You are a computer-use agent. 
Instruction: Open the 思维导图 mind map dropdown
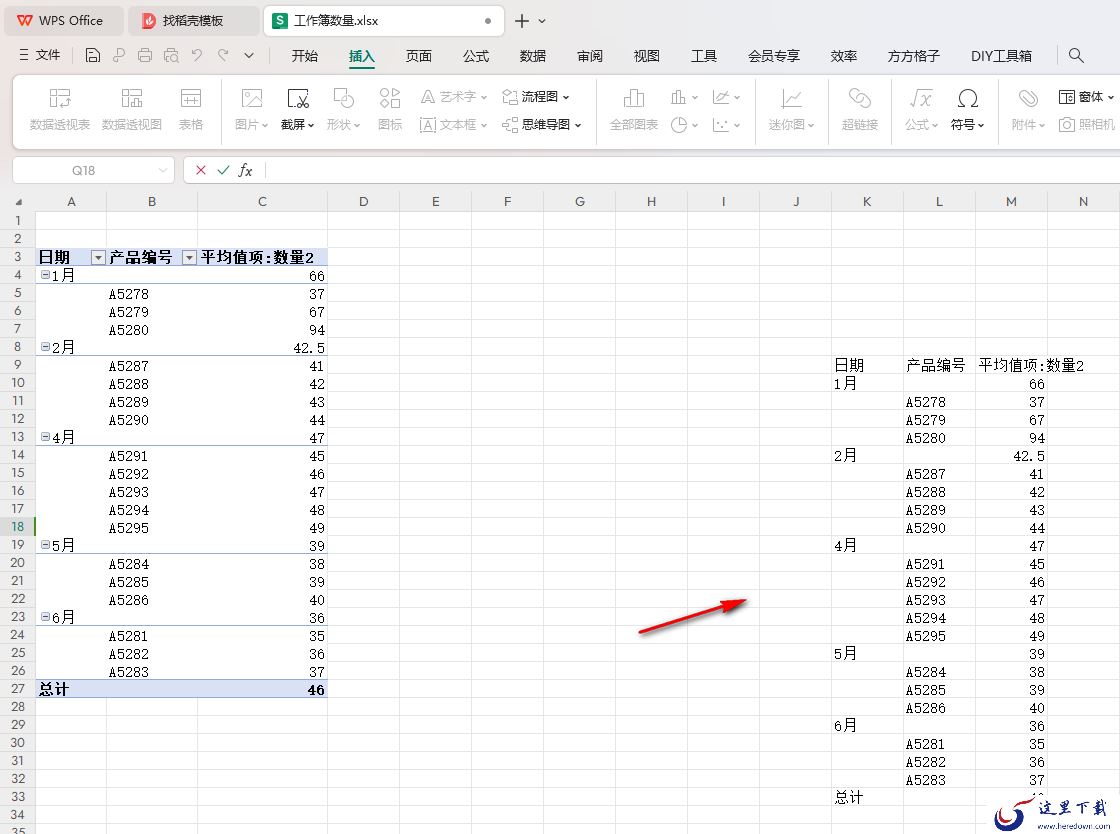pyautogui.click(x=542, y=125)
